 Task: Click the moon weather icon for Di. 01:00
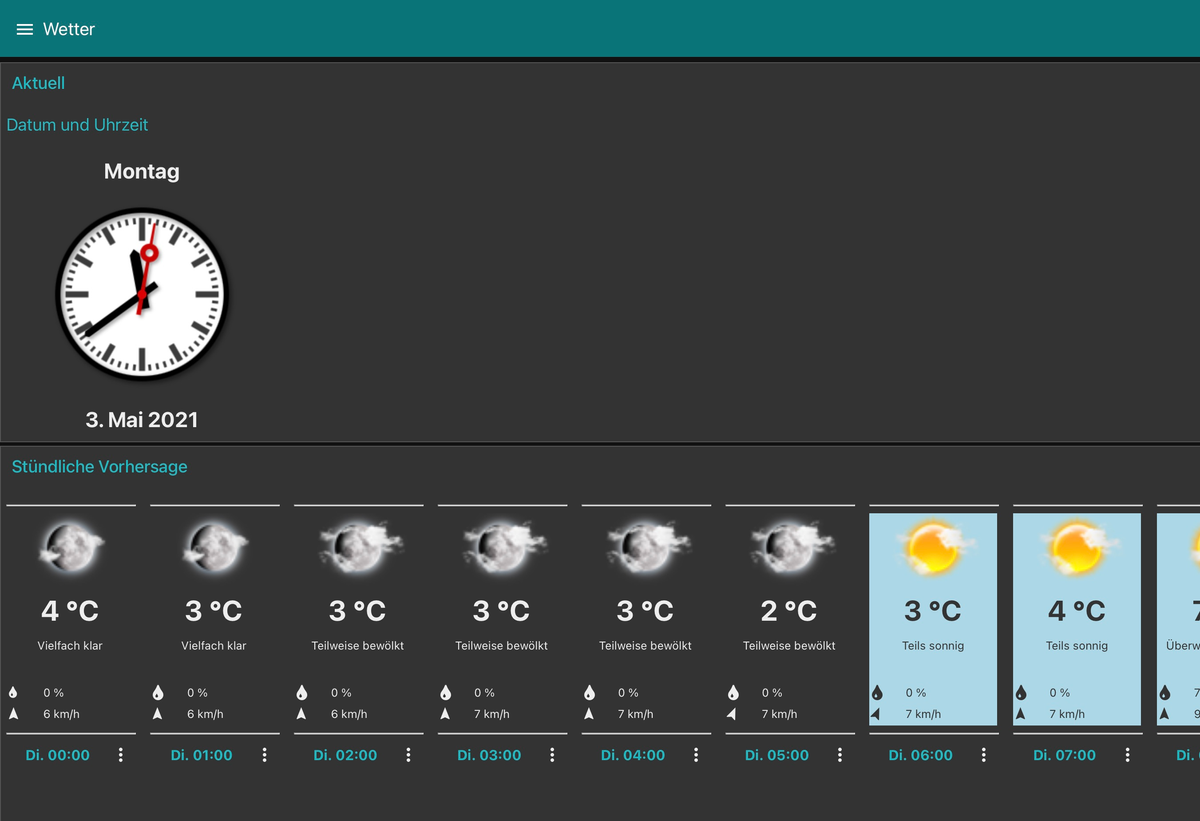(215, 547)
